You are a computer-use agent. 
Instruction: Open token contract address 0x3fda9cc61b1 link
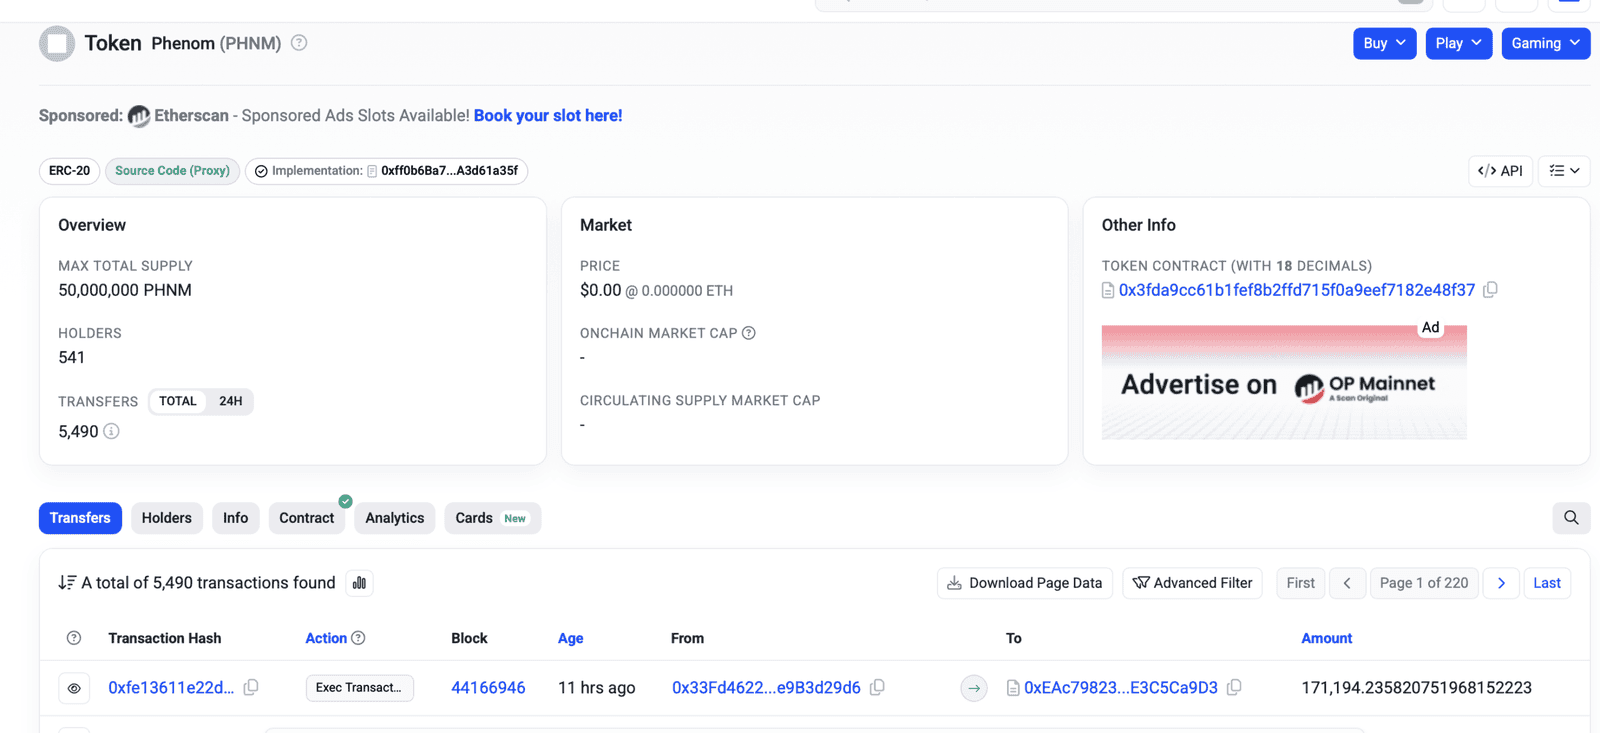(x=1297, y=290)
